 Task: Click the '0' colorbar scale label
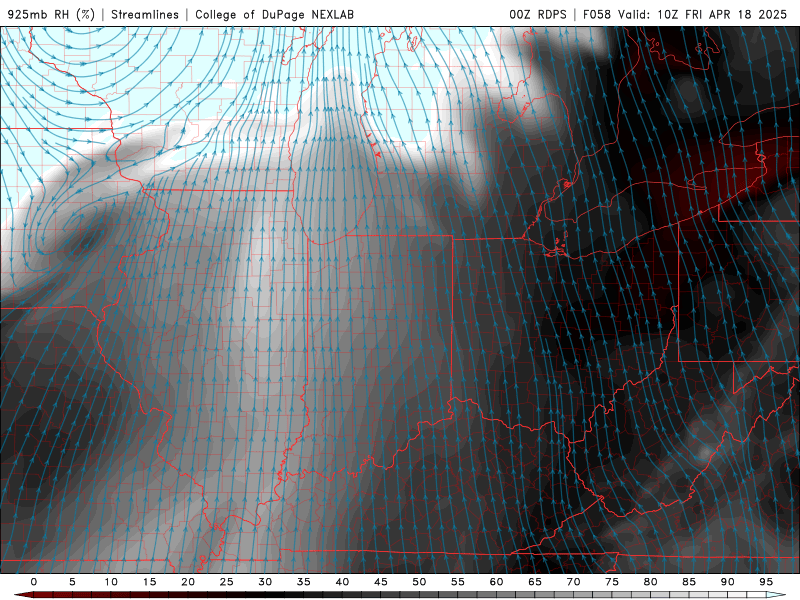34,582
